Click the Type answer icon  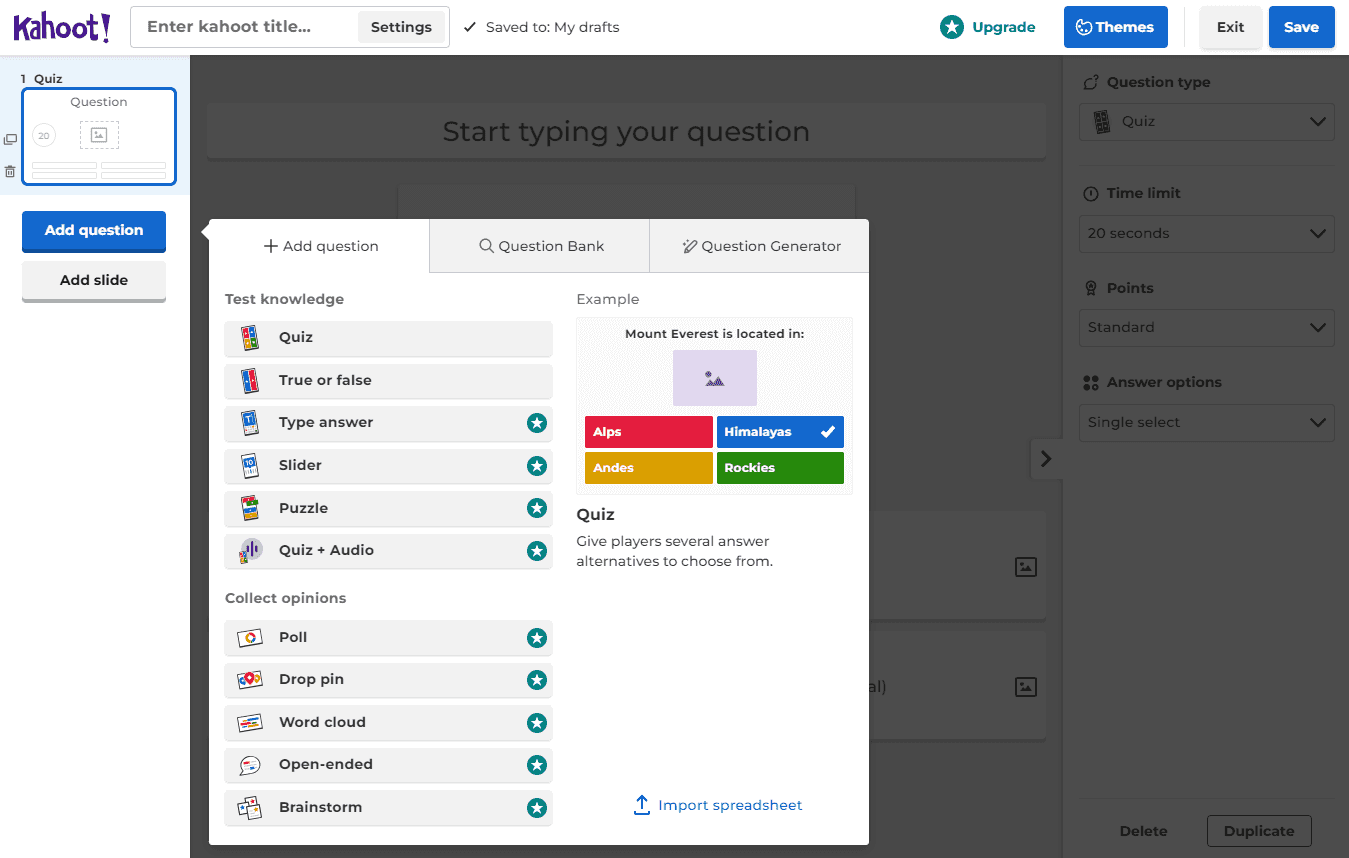point(250,423)
